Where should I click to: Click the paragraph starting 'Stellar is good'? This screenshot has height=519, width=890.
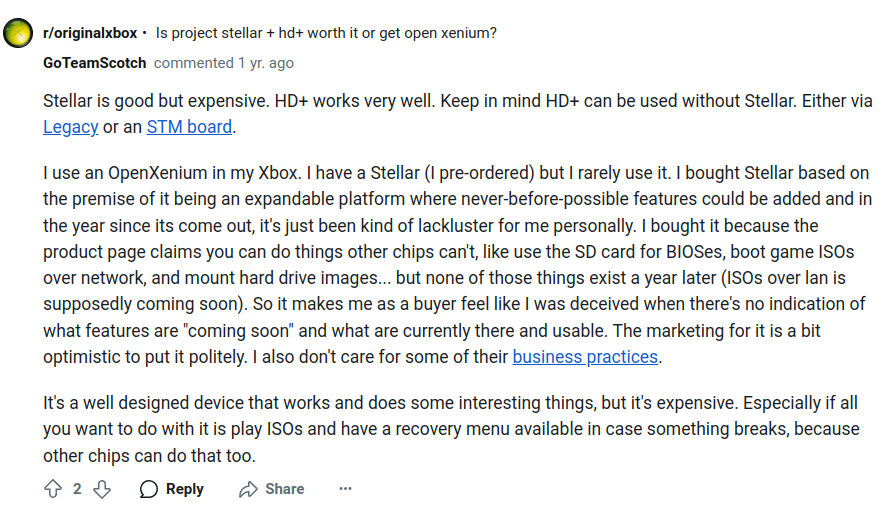(x=457, y=114)
